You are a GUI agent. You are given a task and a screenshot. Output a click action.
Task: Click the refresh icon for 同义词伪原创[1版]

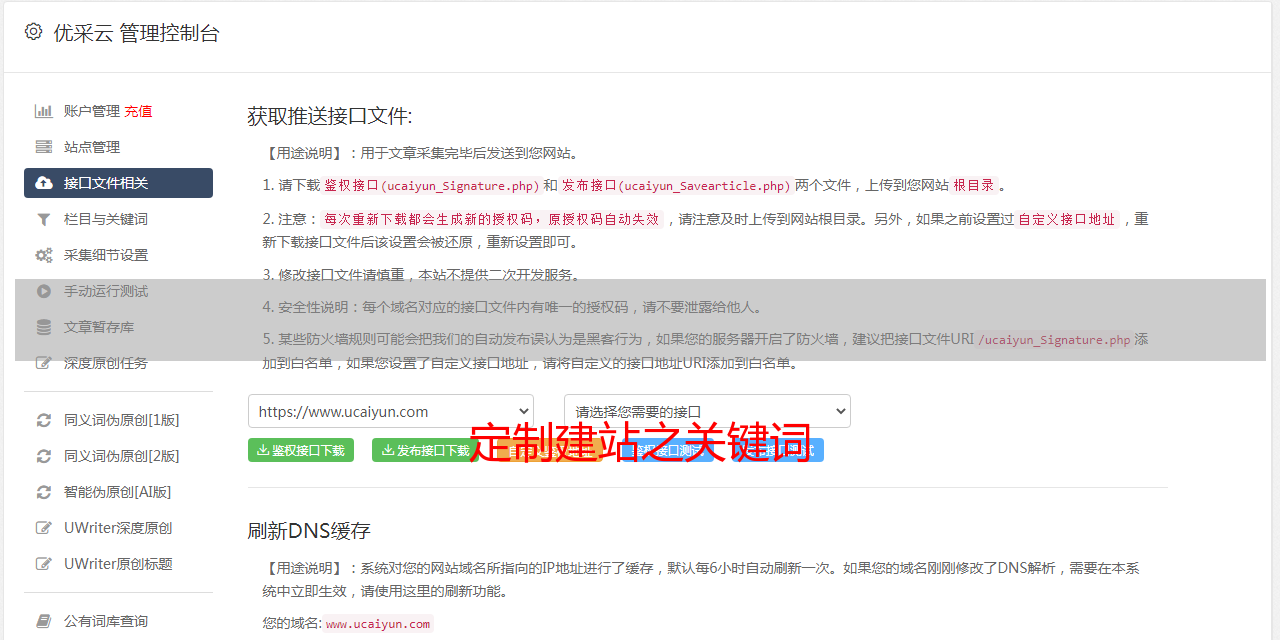click(x=44, y=420)
